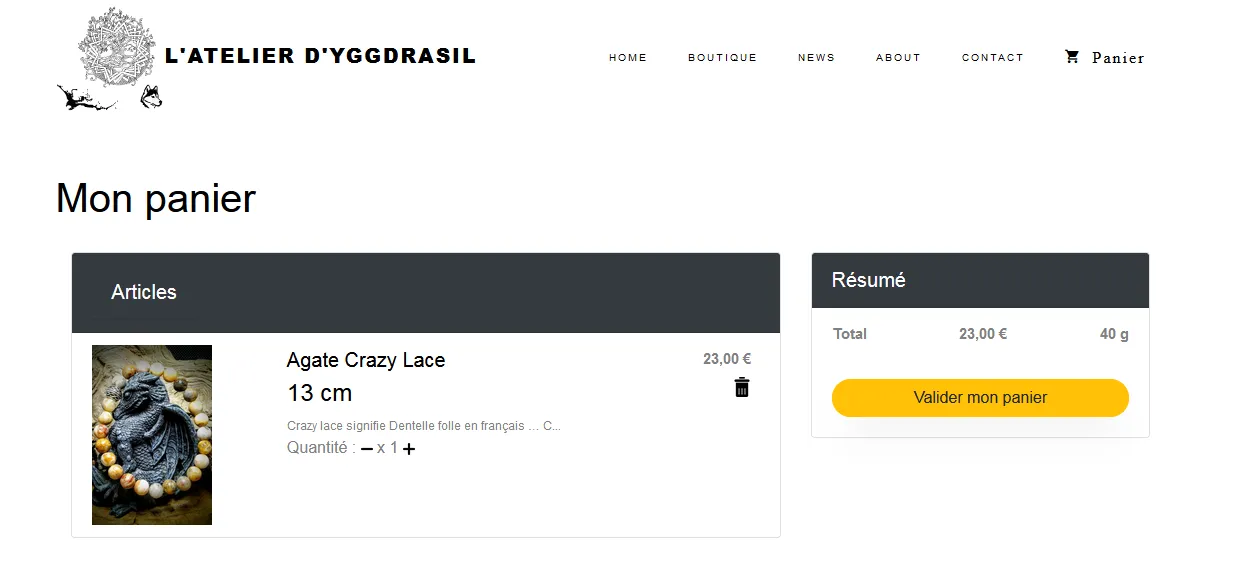This screenshot has width=1251, height=575.
Task: Select the NEWS menu item
Action: pyautogui.click(x=816, y=58)
